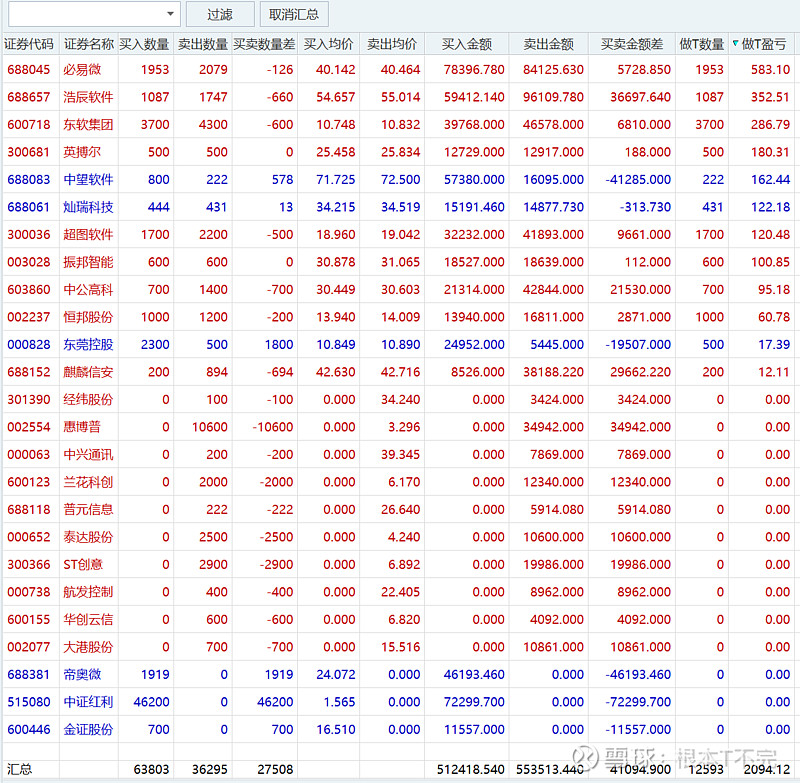
Task: Select the 金证股份 600446 row
Action: tap(398, 729)
